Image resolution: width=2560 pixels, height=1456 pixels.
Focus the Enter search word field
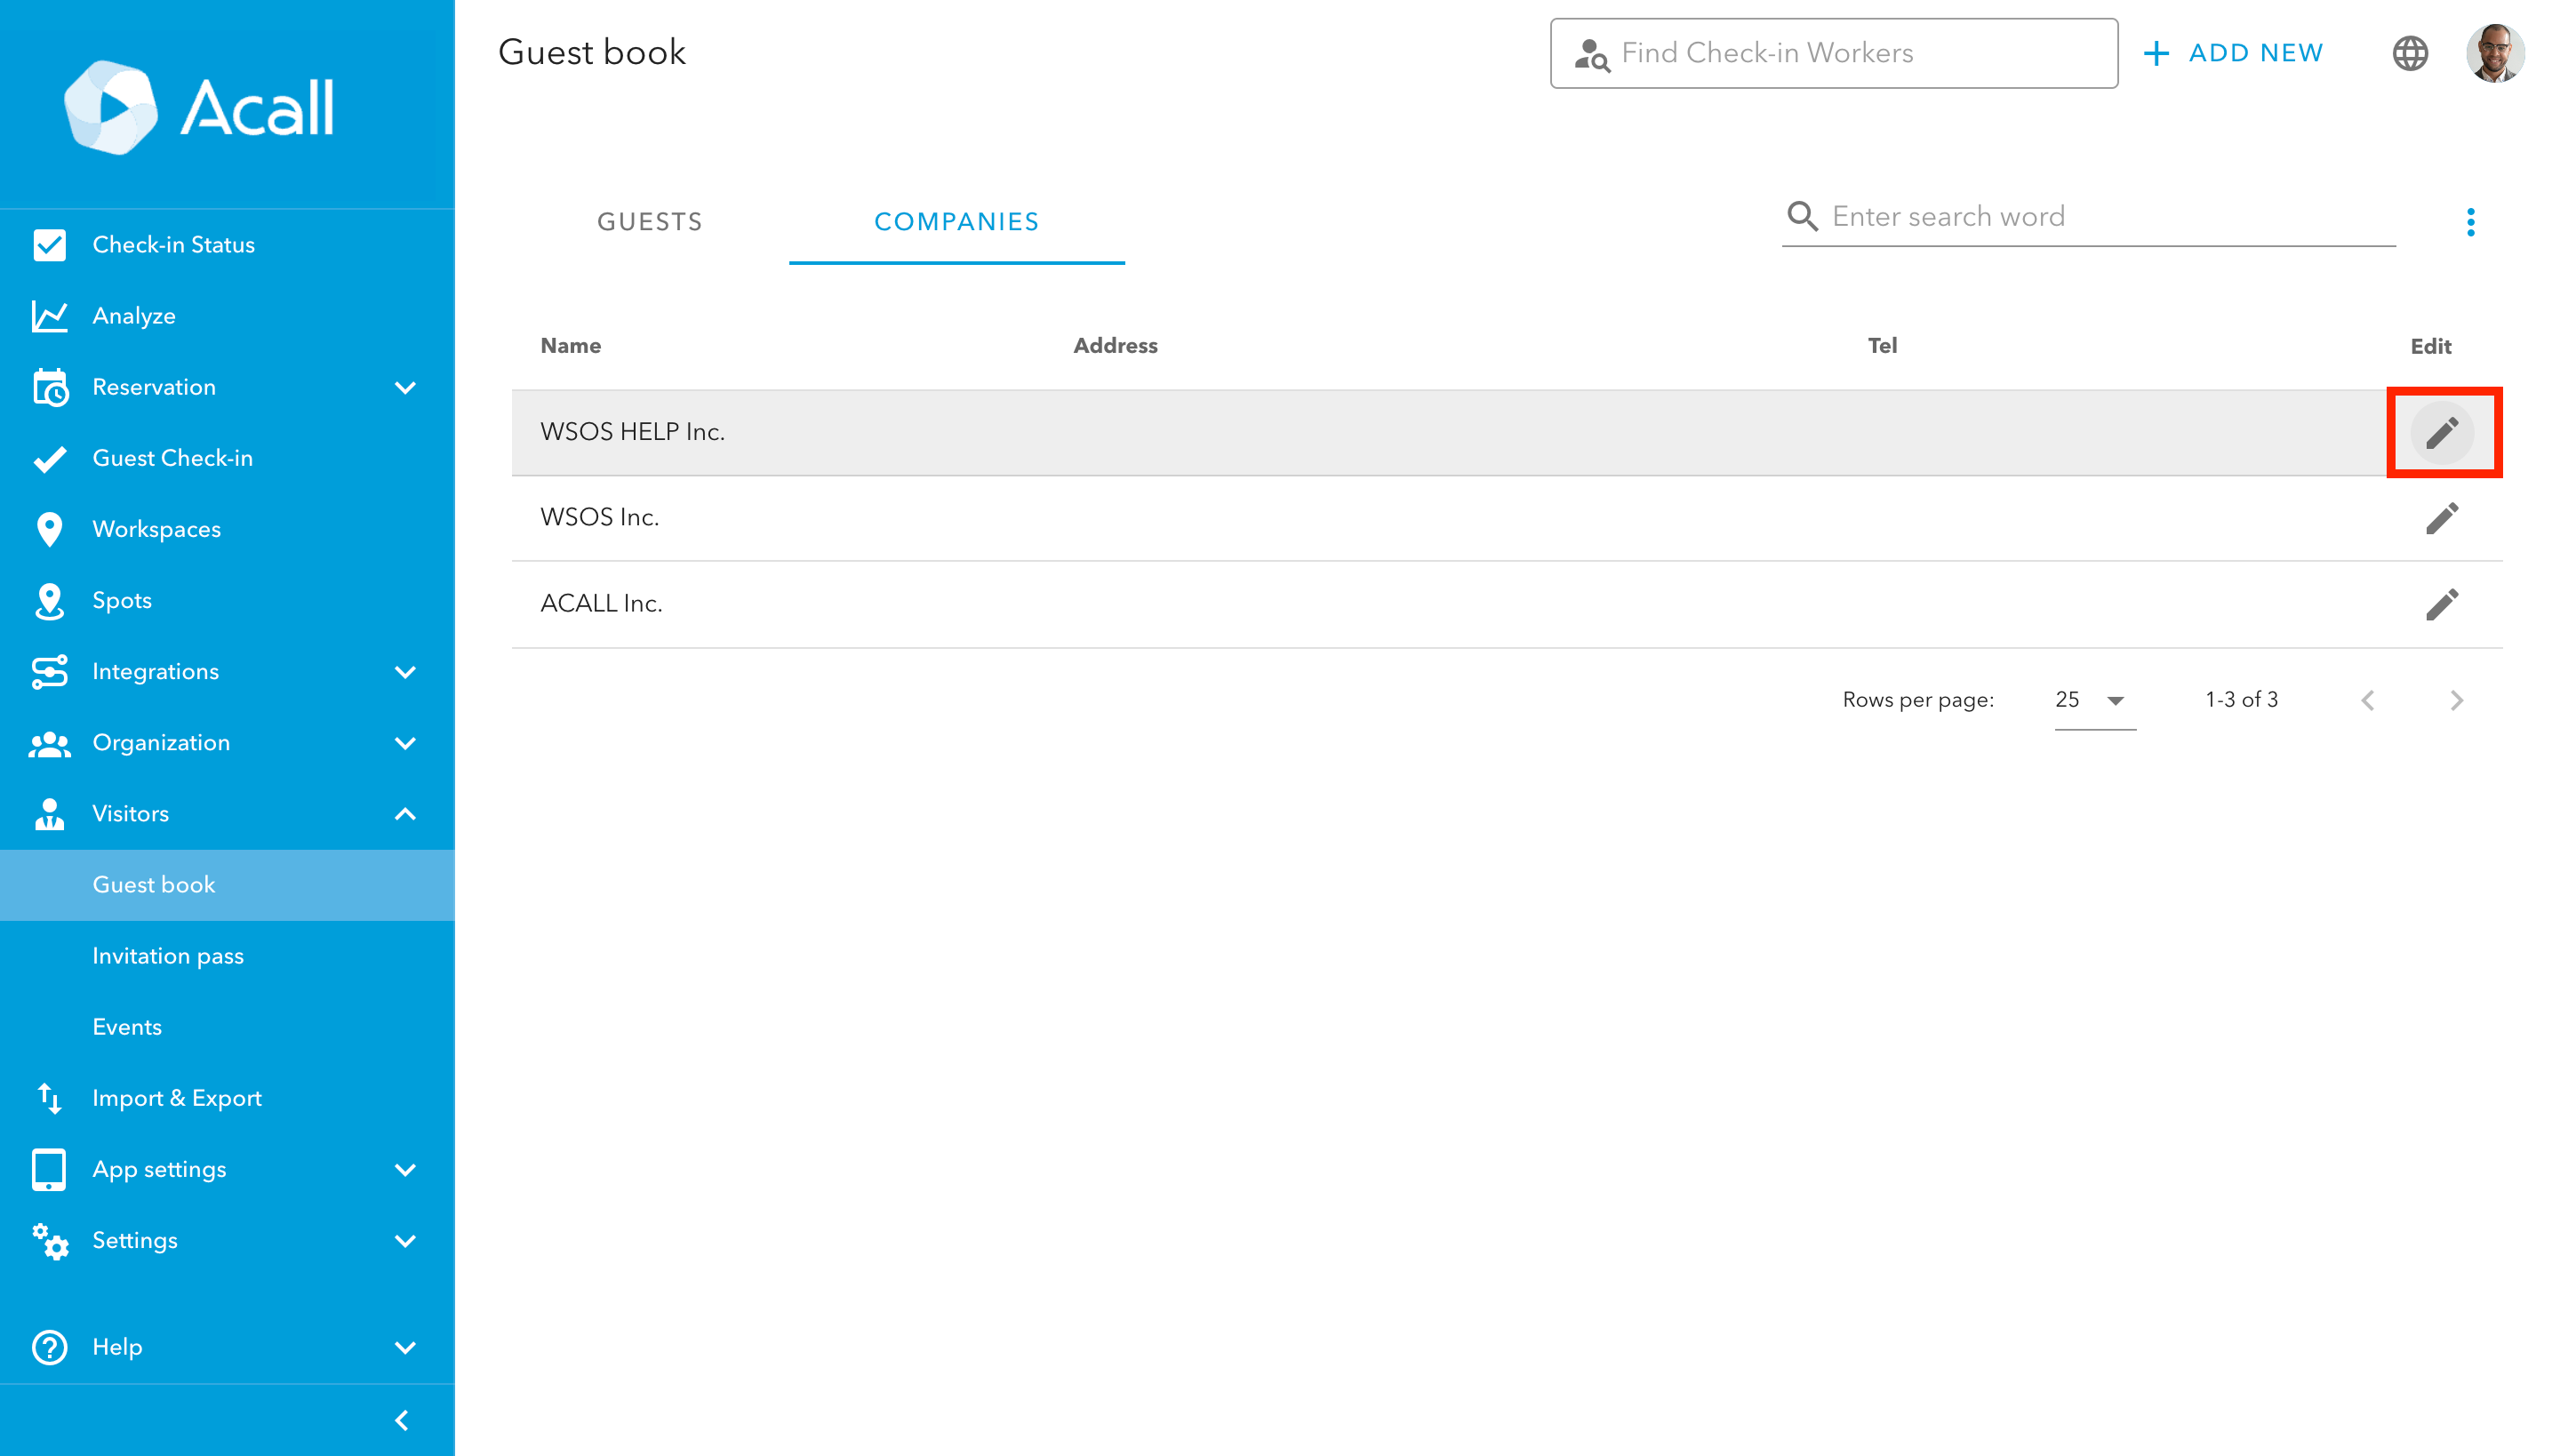pyautogui.click(x=2088, y=217)
